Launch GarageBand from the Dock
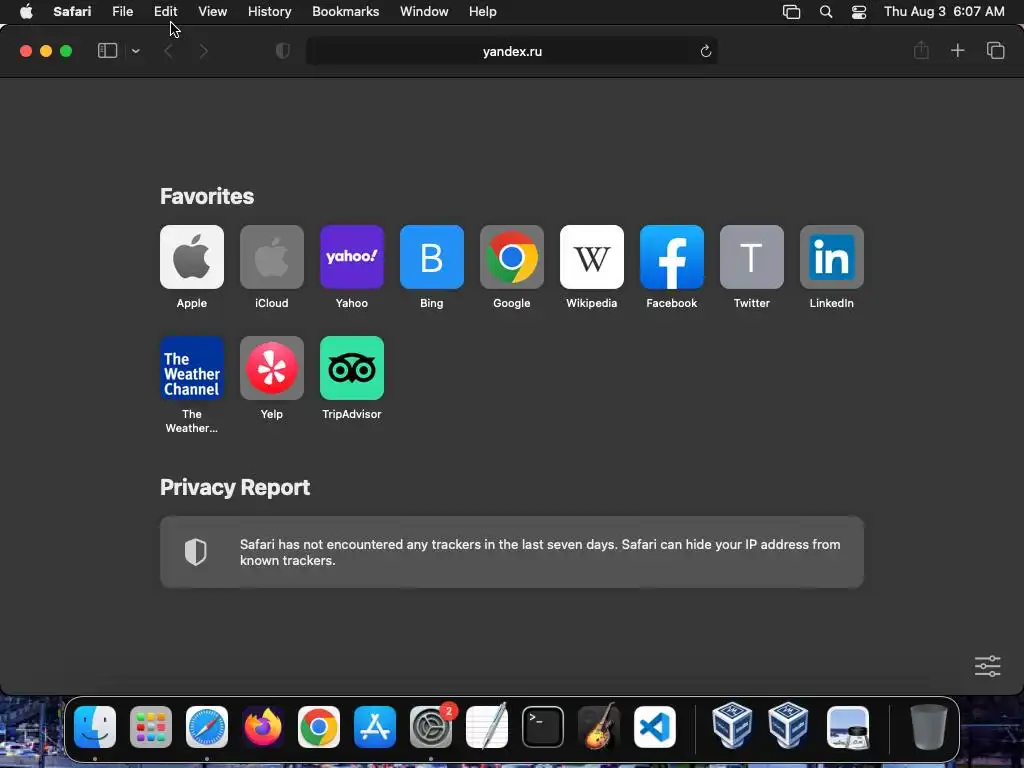The height and width of the screenshot is (768, 1024). point(599,726)
